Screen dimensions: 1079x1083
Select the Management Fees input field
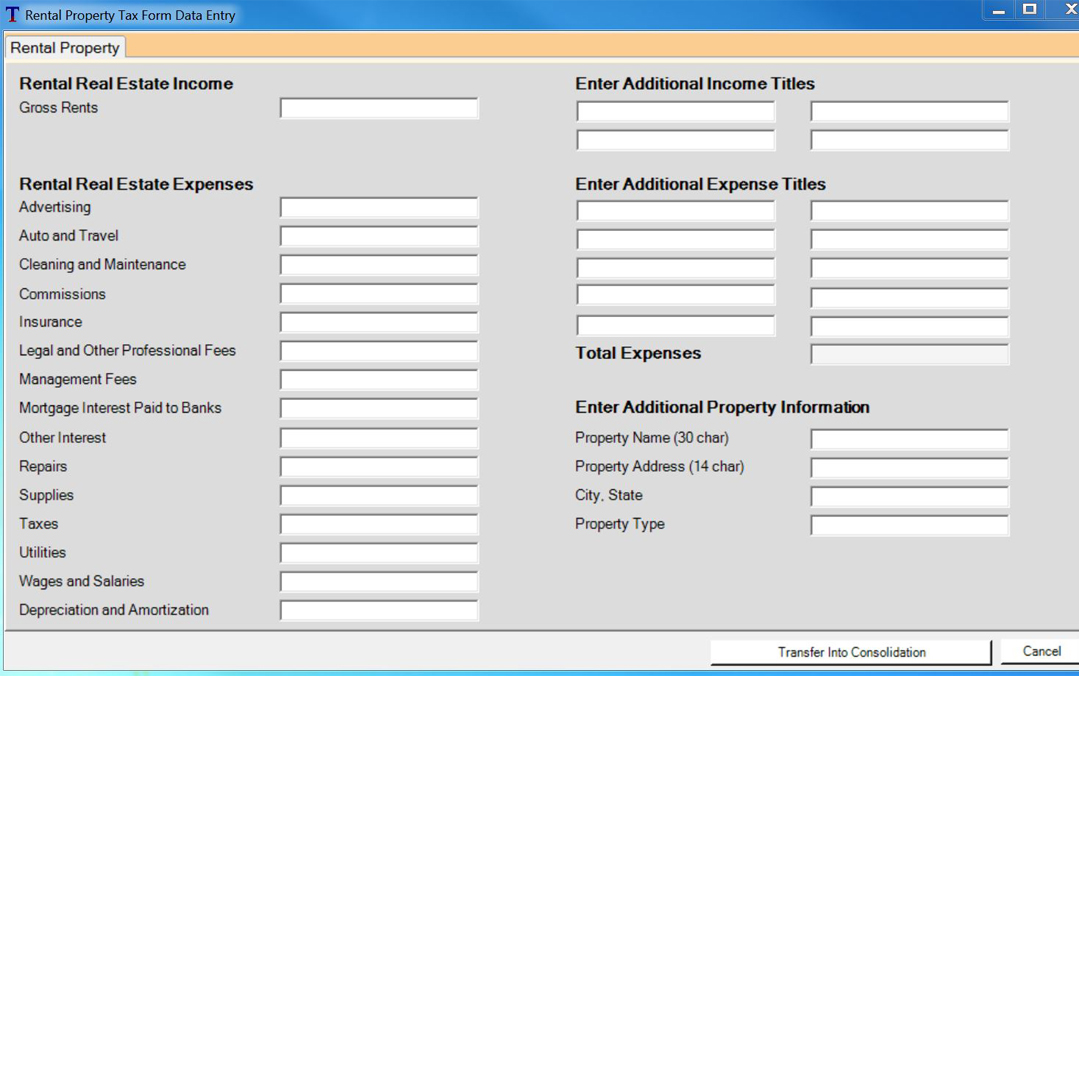point(378,380)
